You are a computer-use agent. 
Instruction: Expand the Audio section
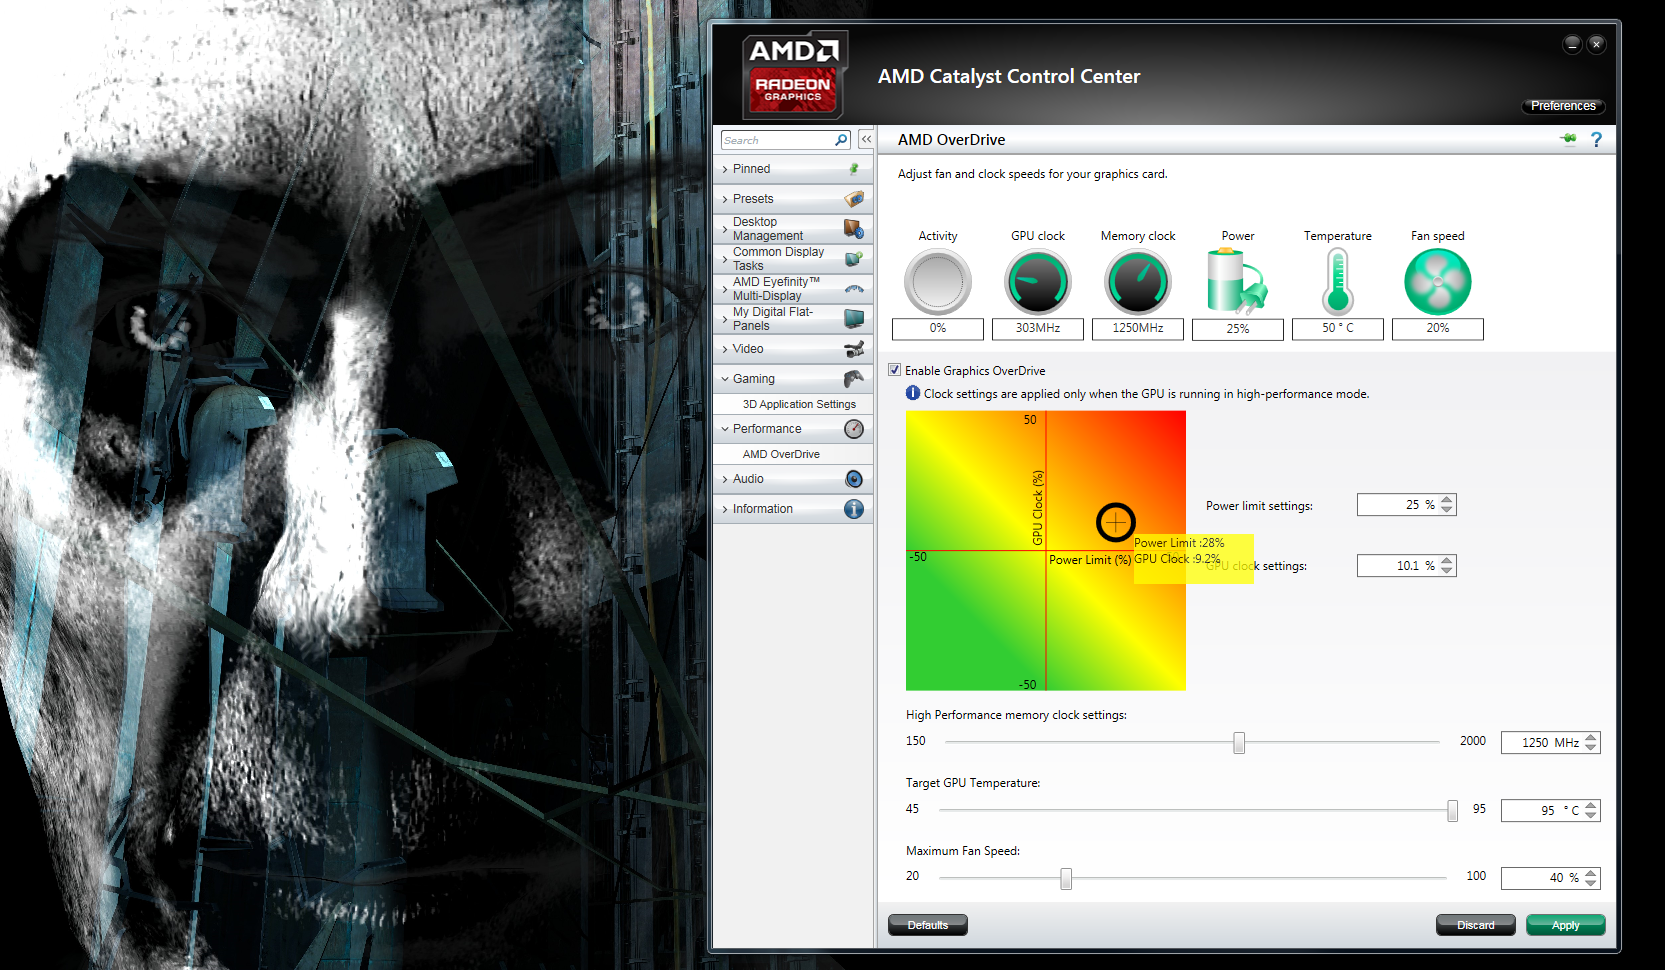[x=725, y=479]
